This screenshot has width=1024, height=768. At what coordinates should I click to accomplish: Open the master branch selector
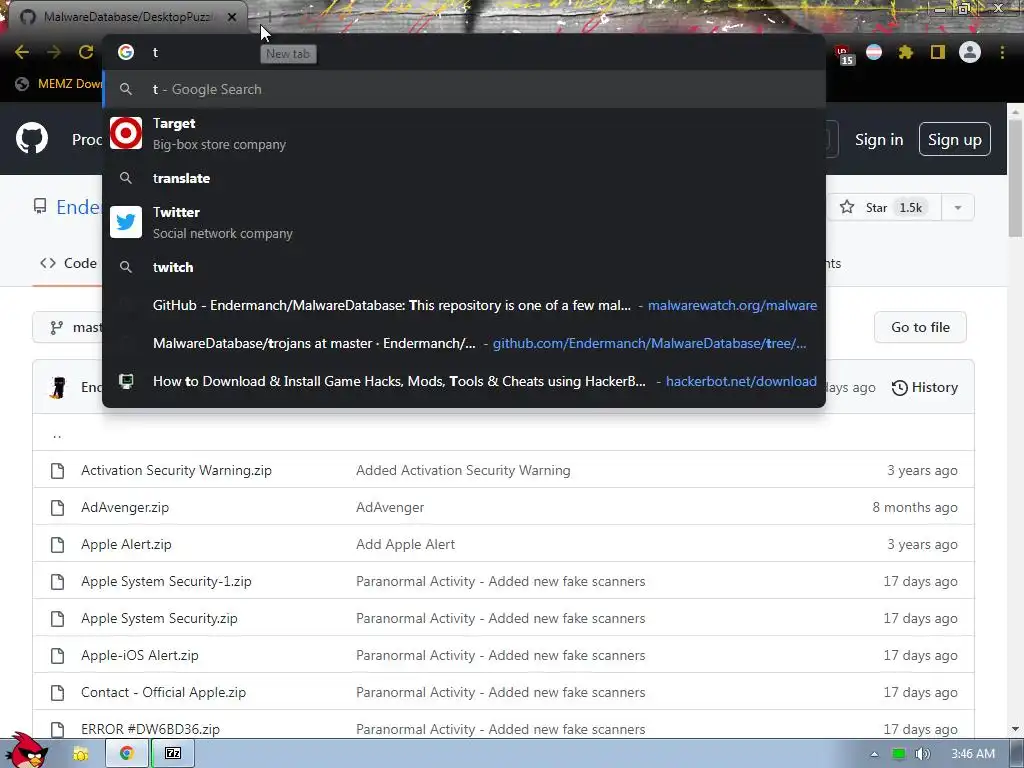[69, 327]
